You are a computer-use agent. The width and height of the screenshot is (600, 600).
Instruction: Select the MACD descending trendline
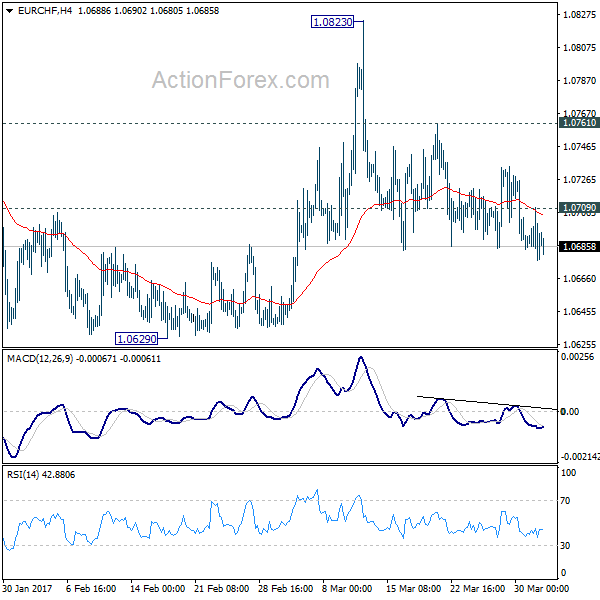[x=487, y=403]
